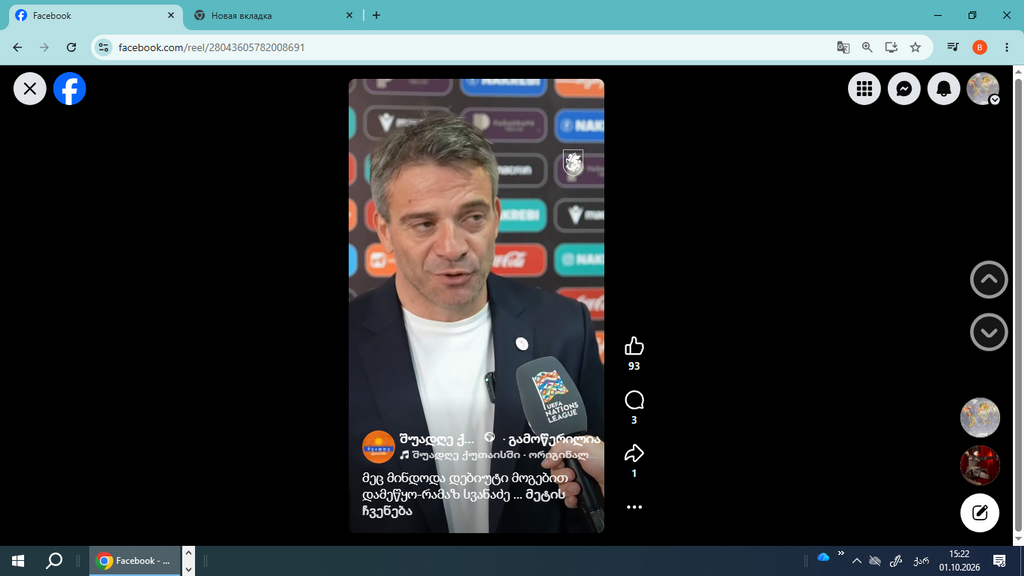
Task: Show hidden tray icons chevron
Action: point(857,561)
